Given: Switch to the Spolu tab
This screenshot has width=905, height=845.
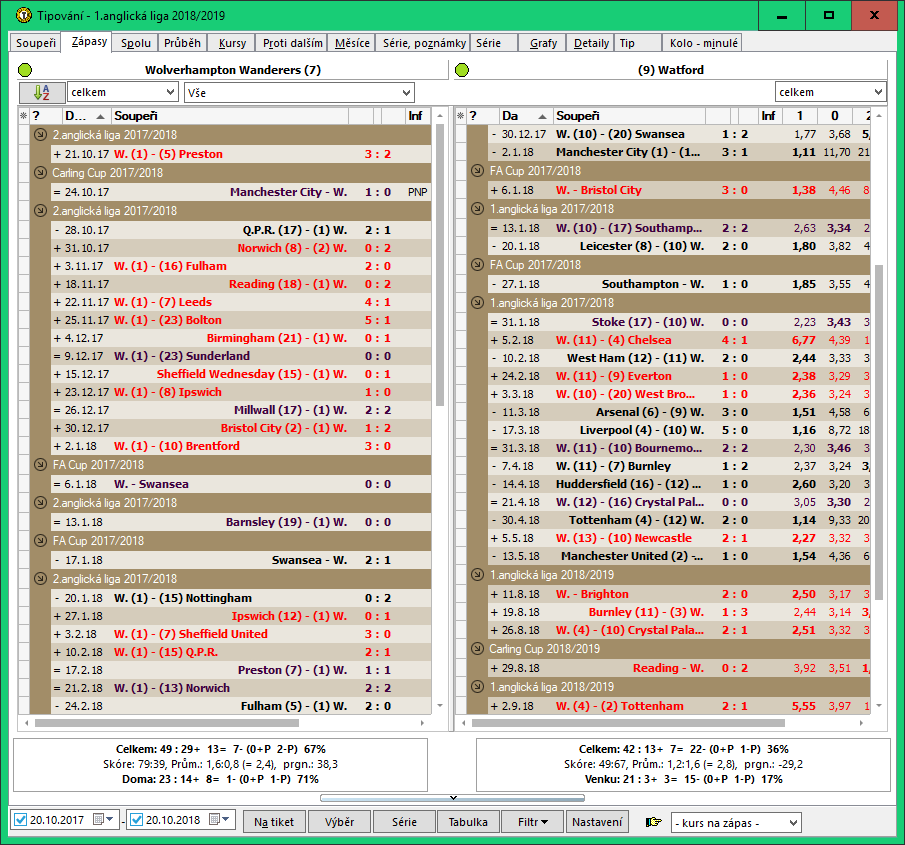Looking at the screenshot, I should click(x=136, y=43).
